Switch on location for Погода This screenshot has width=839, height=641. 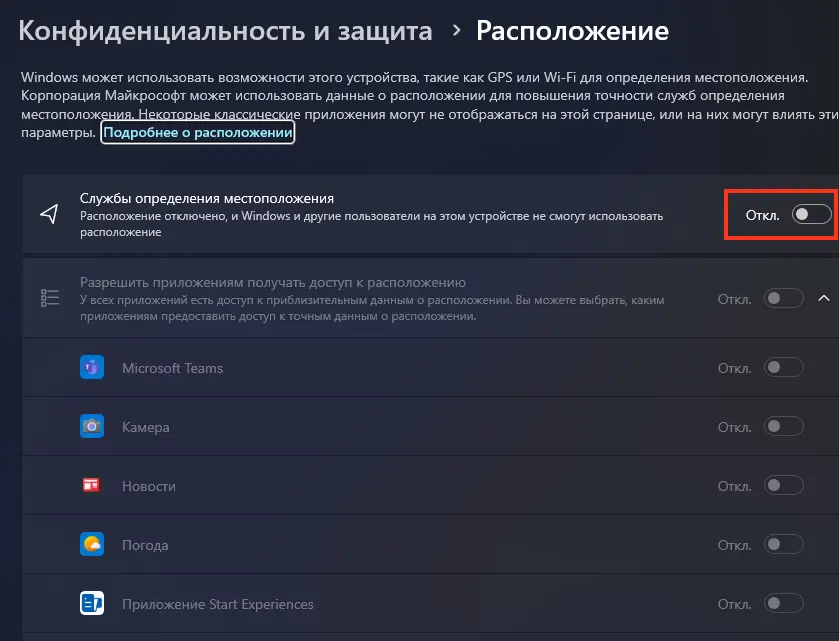(784, 545)
